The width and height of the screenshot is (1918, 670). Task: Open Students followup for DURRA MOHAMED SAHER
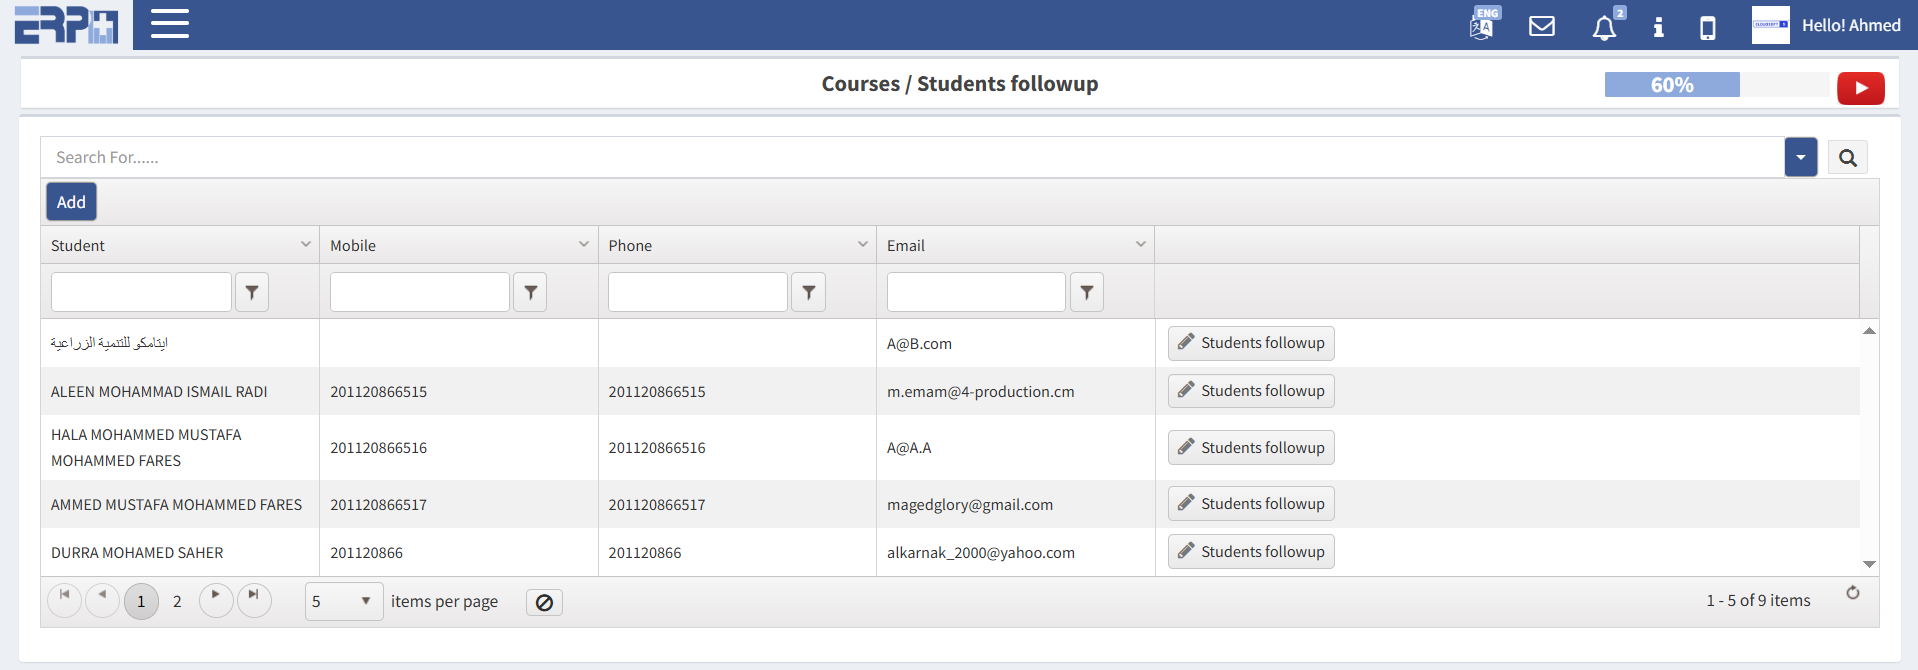click(x=1250, y=552)
